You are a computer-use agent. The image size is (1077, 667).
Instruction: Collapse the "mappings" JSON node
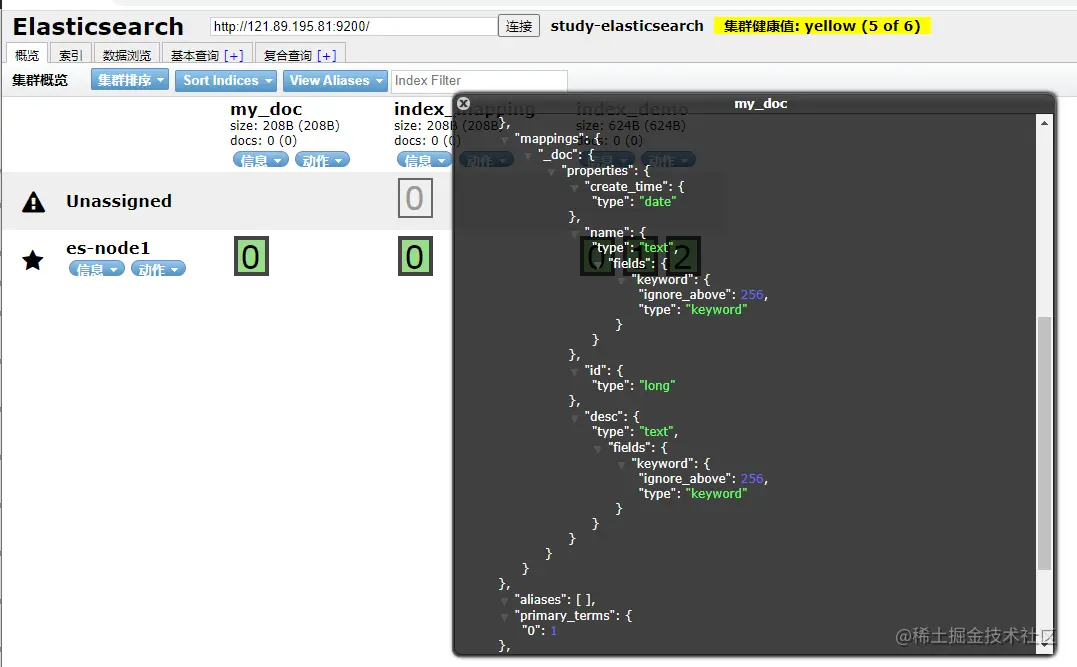tap(505, 139)
